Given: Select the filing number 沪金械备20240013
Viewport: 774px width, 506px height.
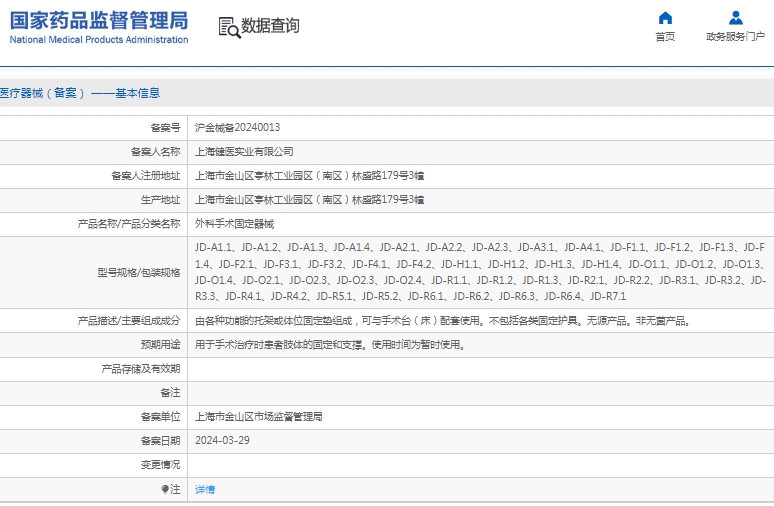Looking at the screenshot, I should click(x=237, y=127).
